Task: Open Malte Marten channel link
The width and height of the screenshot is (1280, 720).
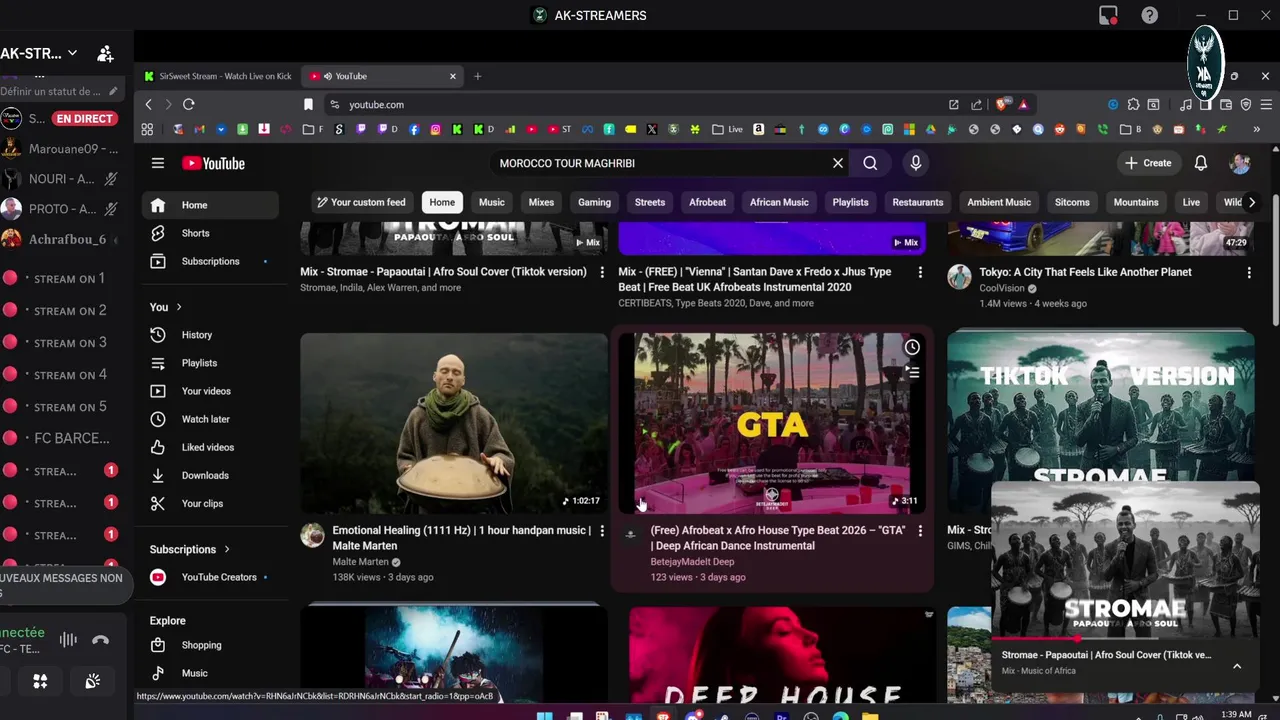Action: (360, 562)
